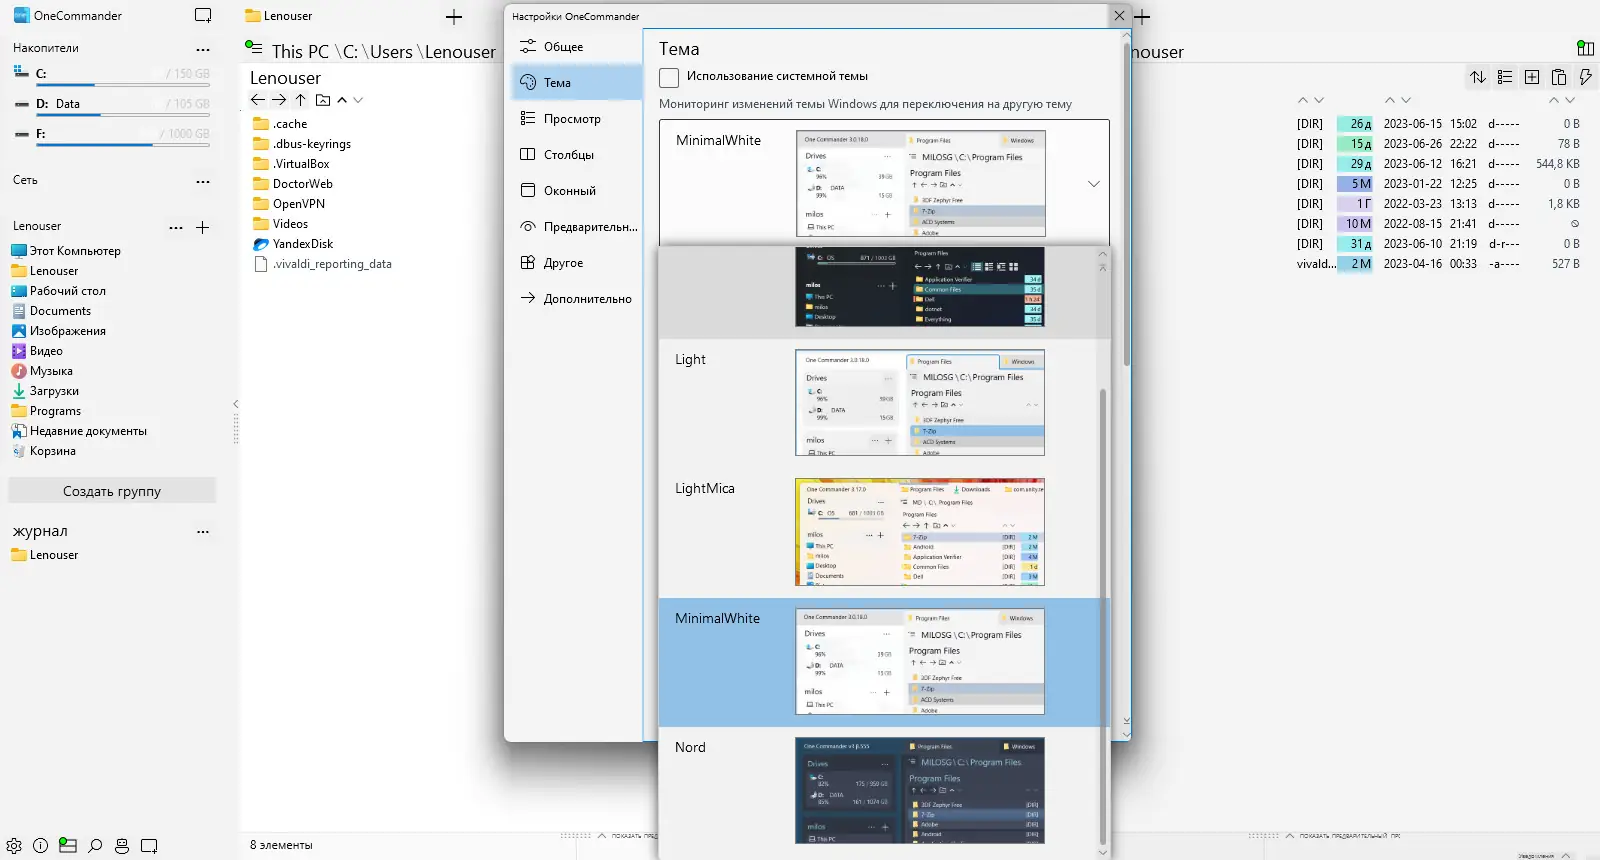
Task: Click the Корзина recycle bin icon
Action: pos(18,451)
